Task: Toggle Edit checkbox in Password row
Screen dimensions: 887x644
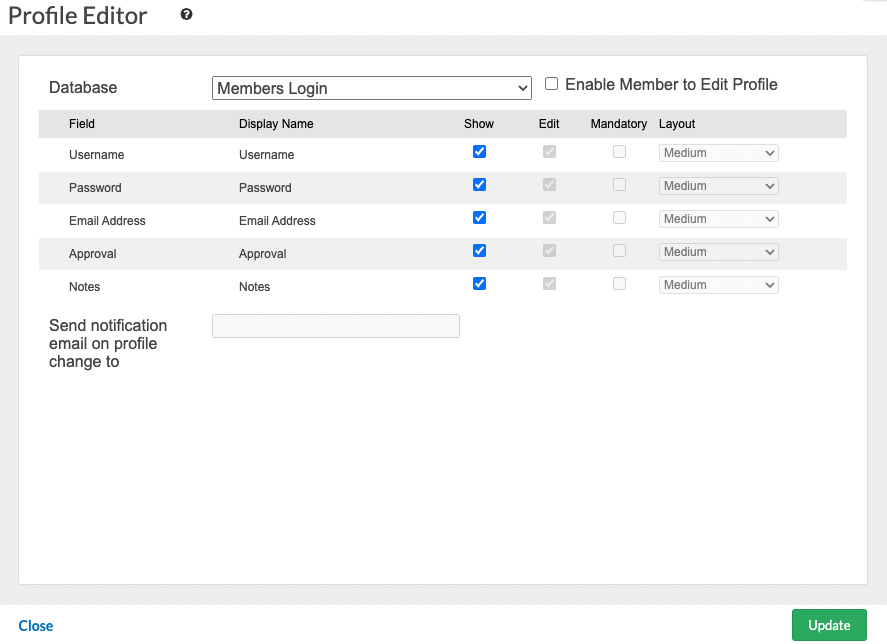Action: click(549, 184)
